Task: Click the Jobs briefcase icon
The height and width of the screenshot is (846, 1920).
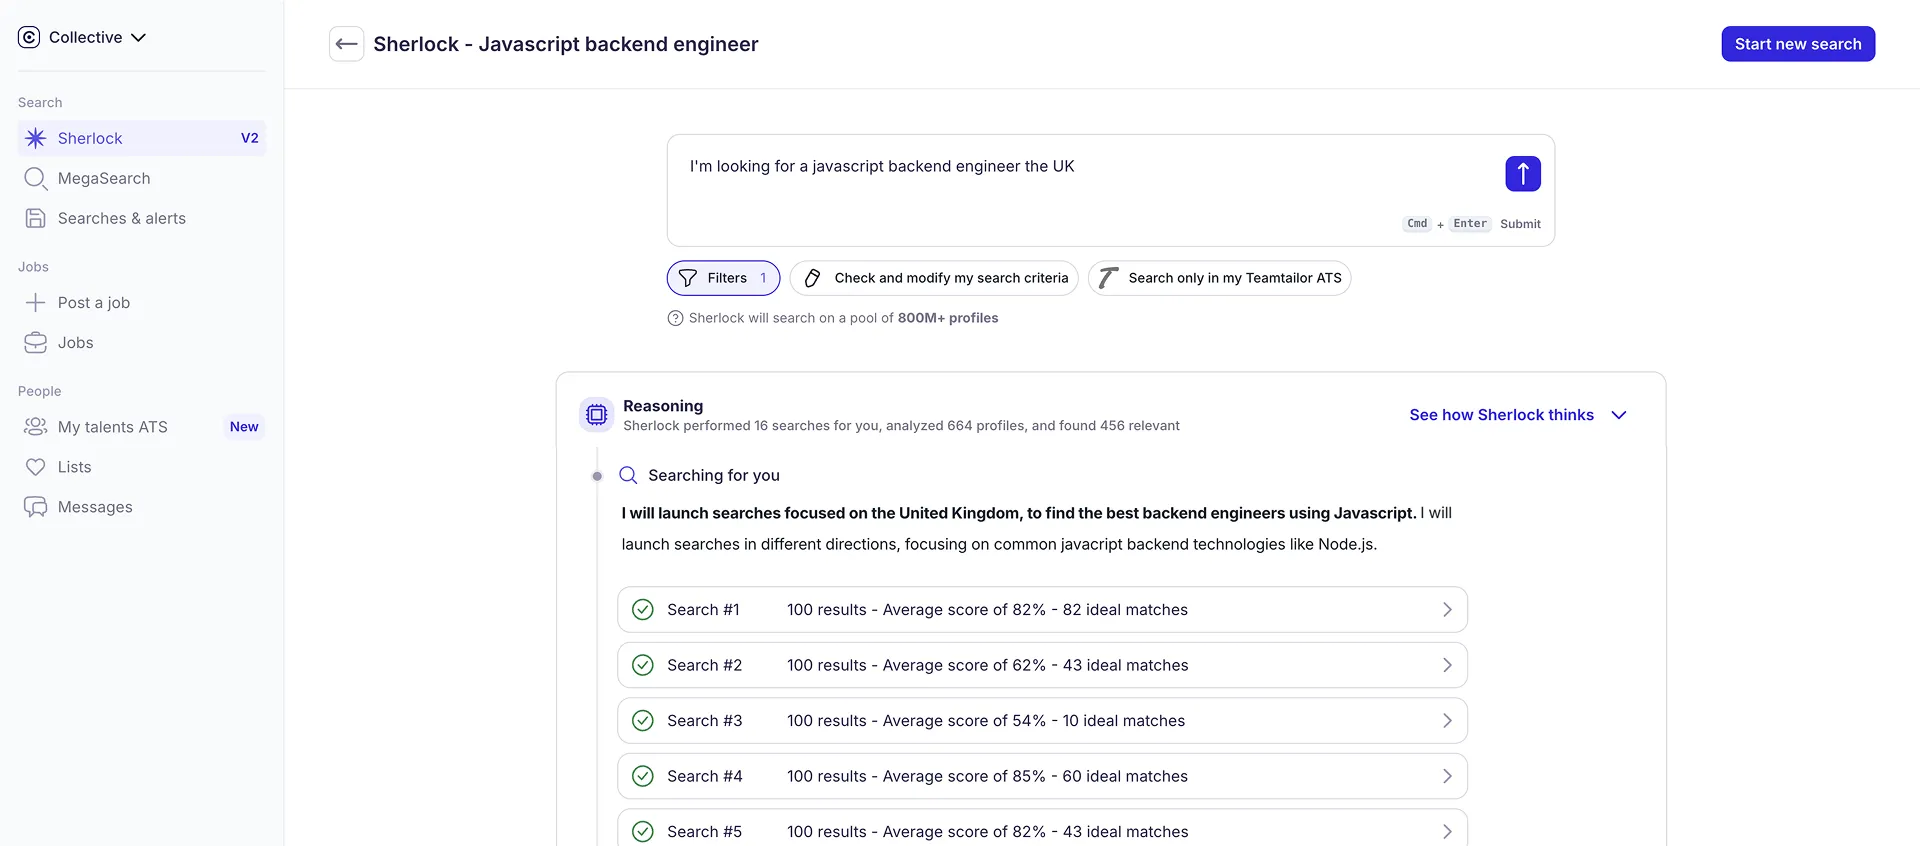Action: click(36, 342)
